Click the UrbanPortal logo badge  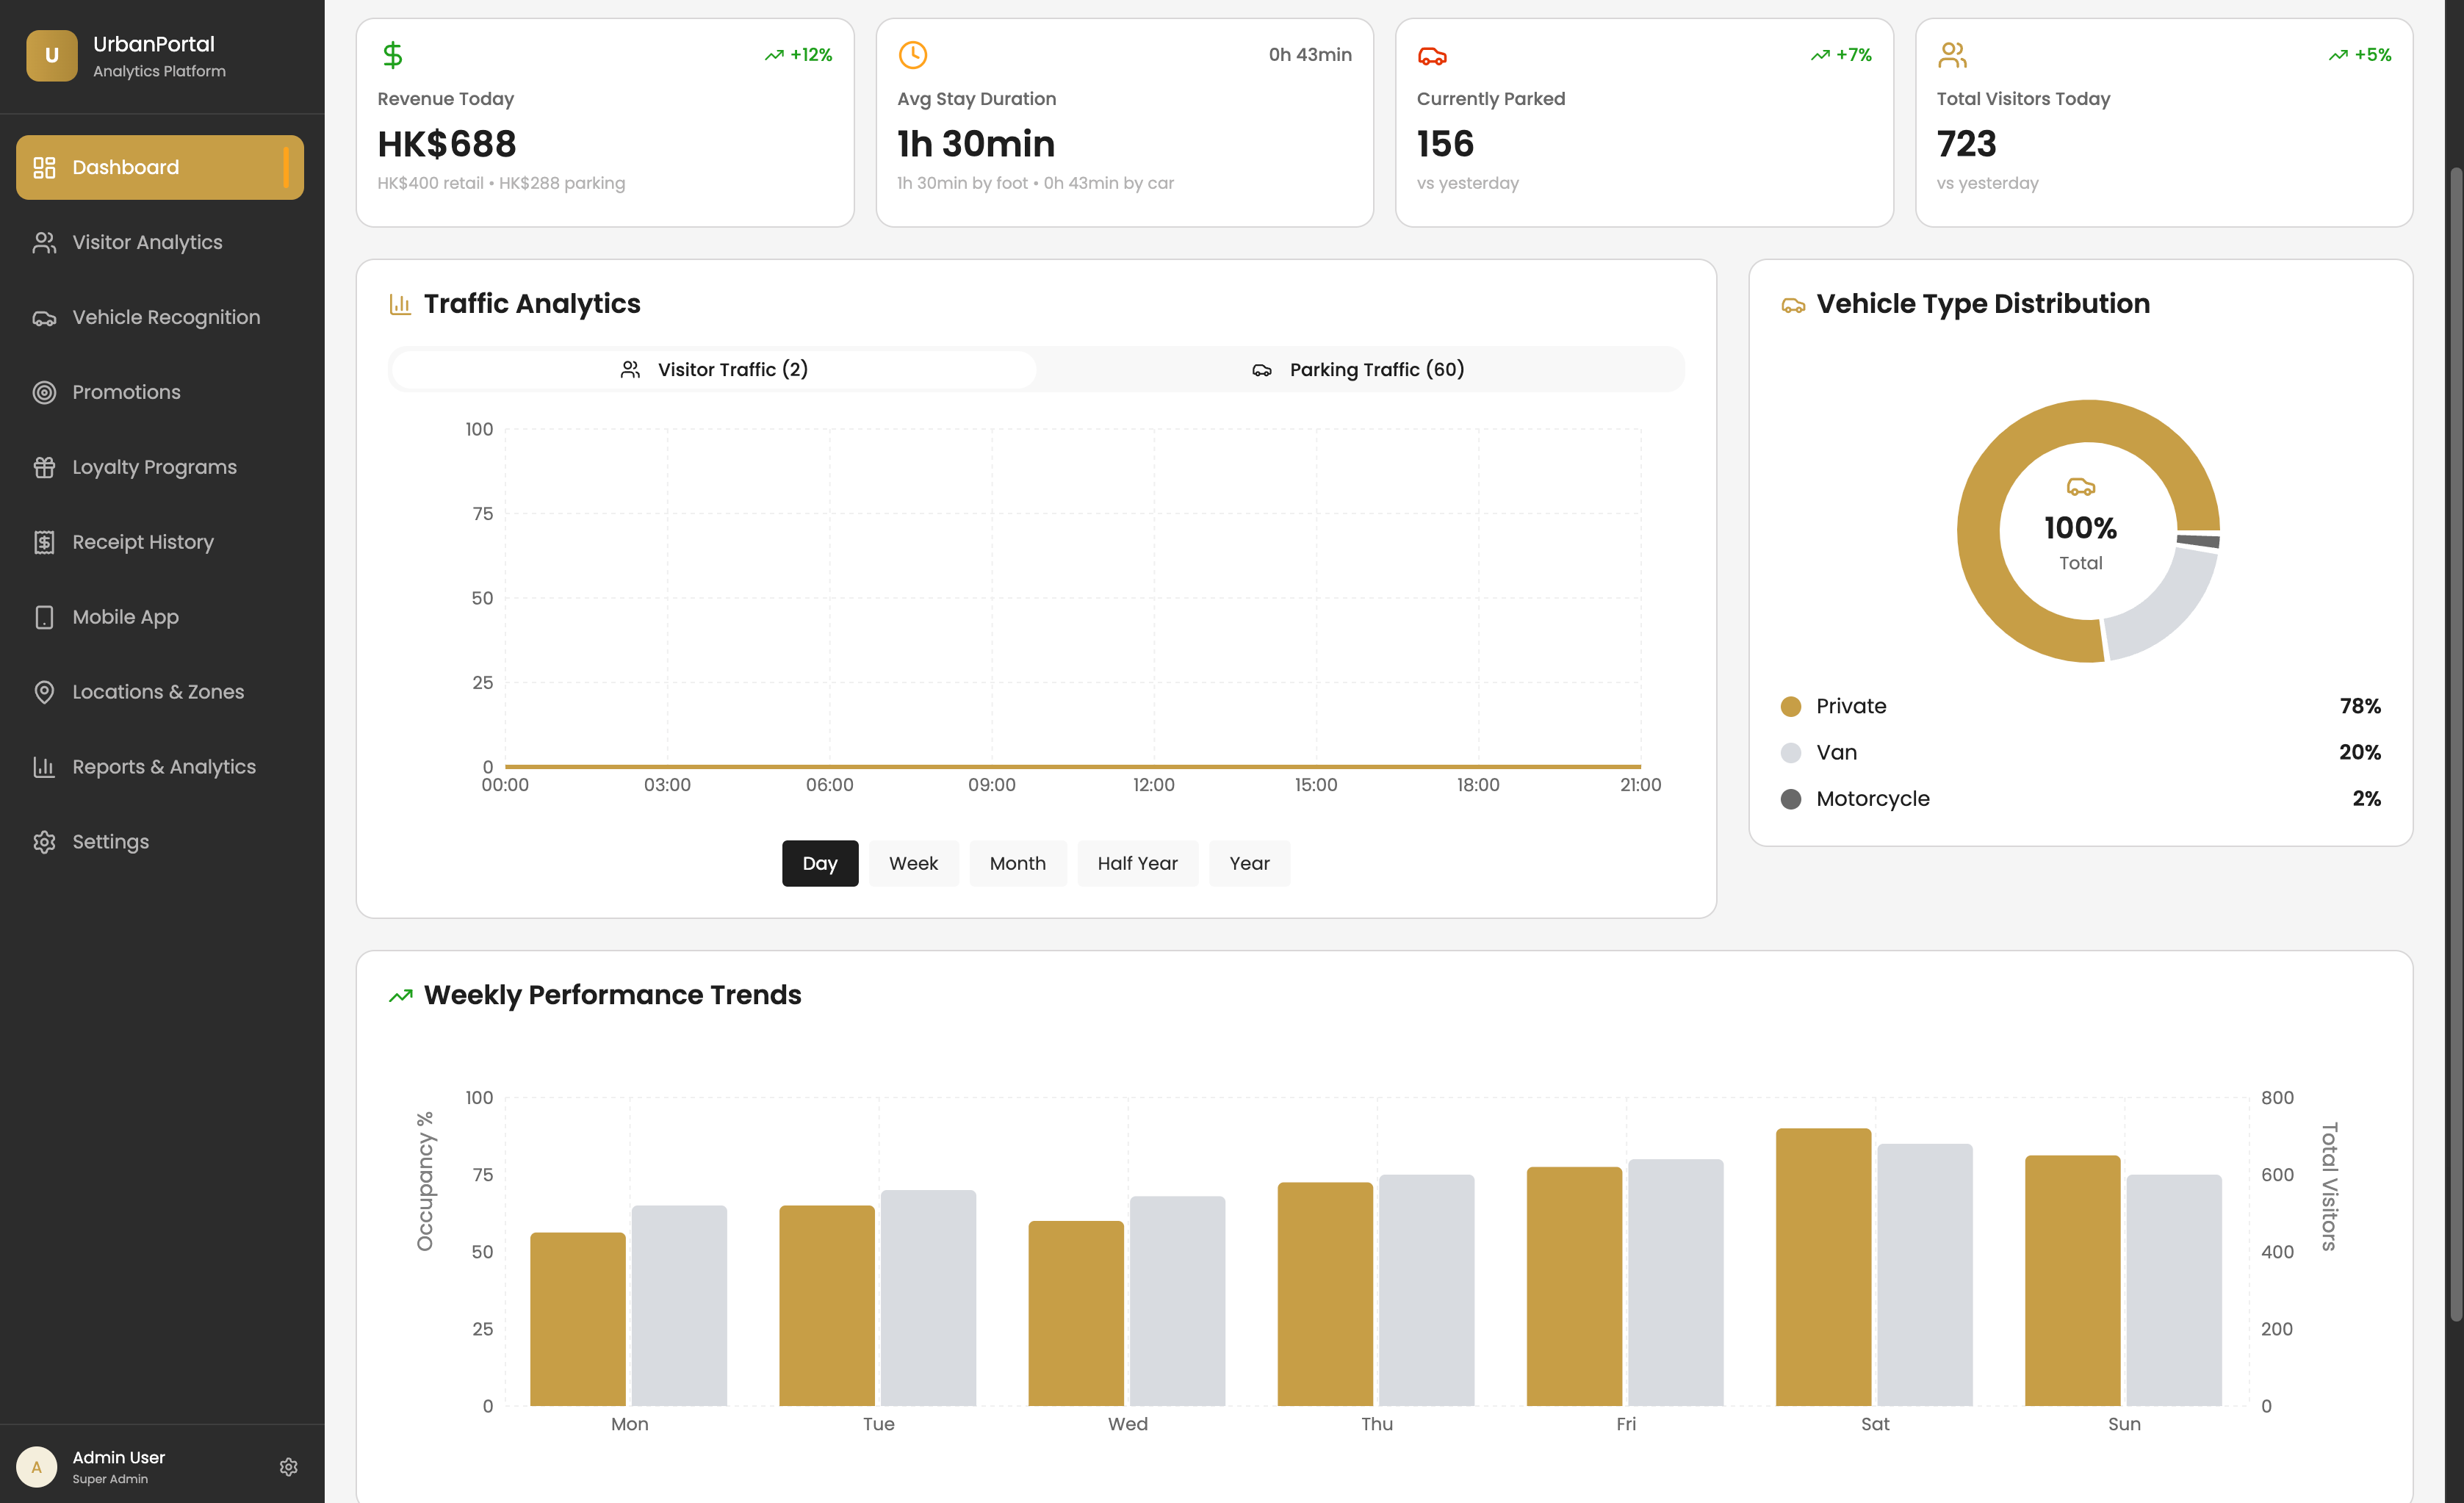(x=51, y=55)
